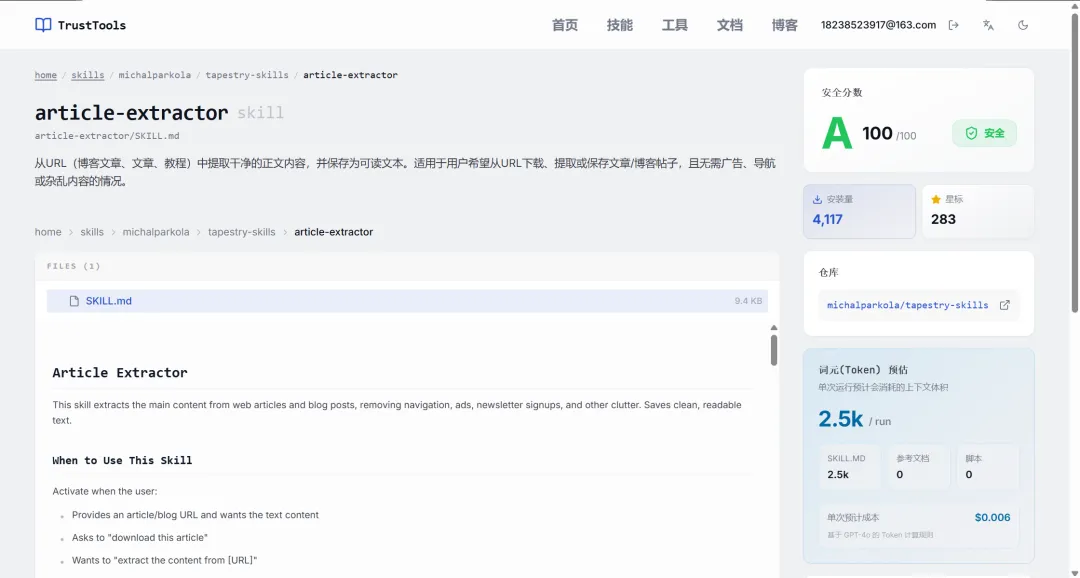Open the 技能 navigation item
This screenshot has width=1080, height=578.
(x=620, y=25)
